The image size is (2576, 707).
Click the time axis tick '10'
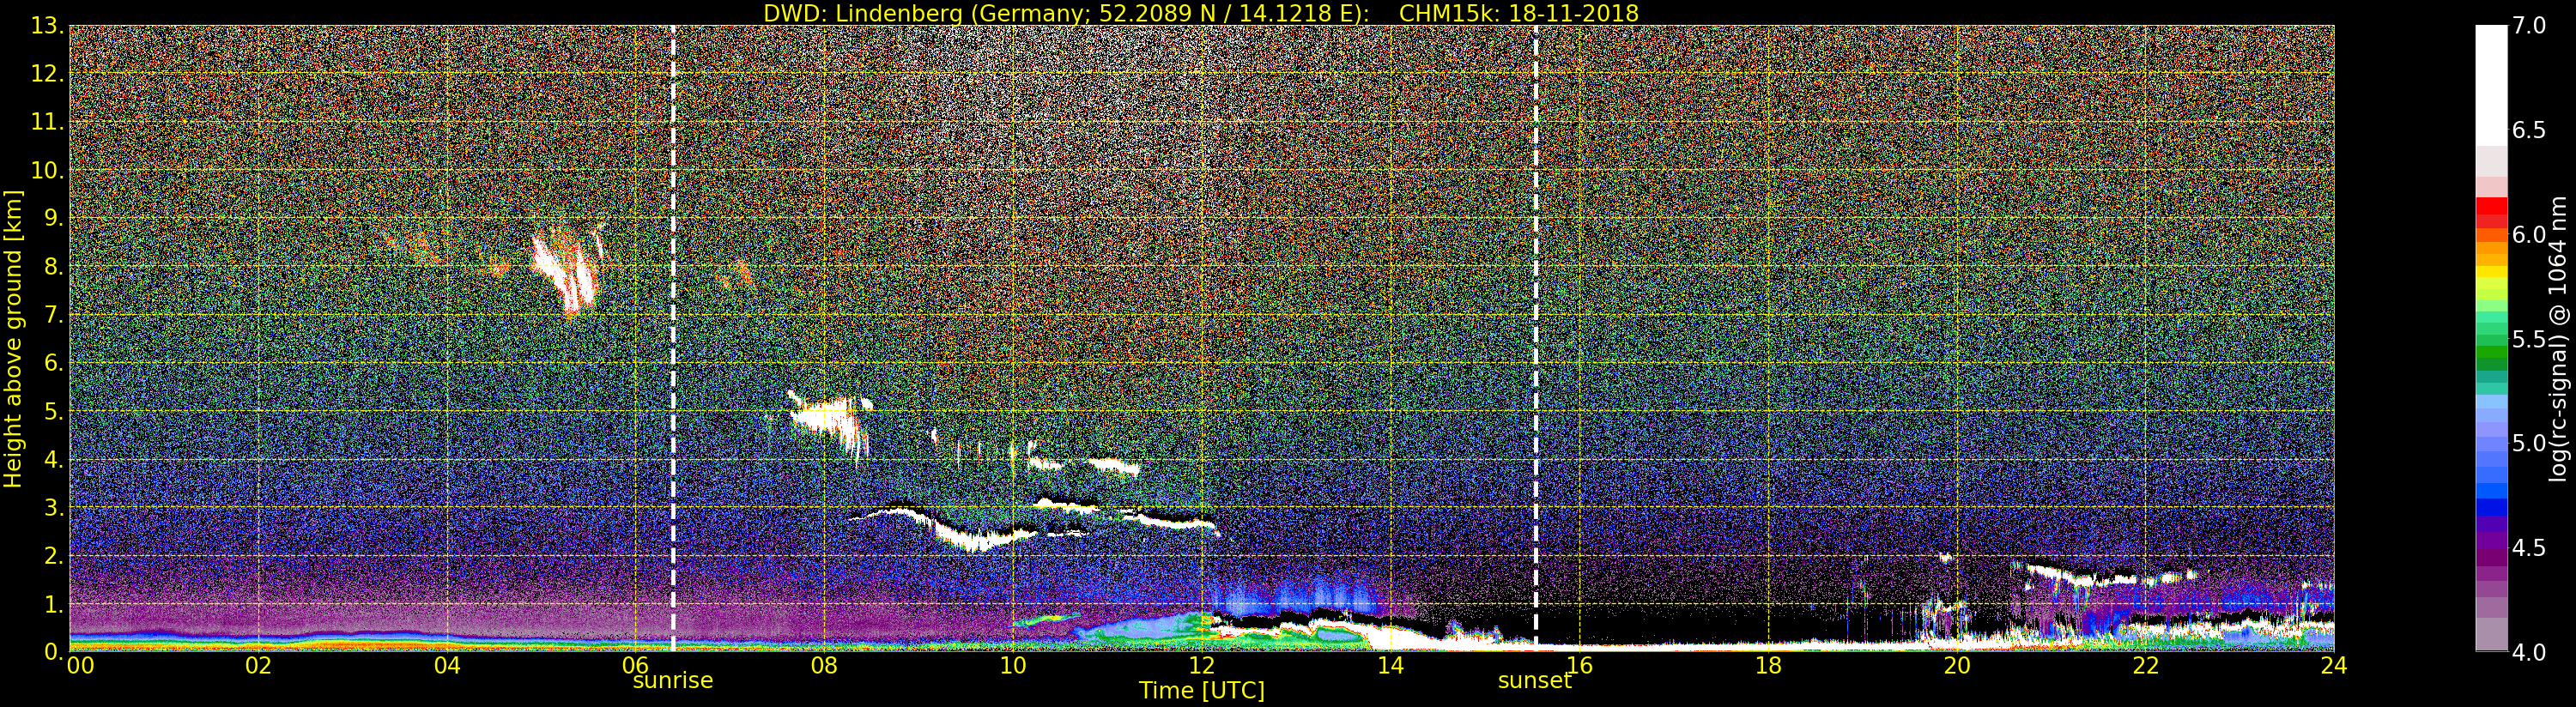(1013, 665)
